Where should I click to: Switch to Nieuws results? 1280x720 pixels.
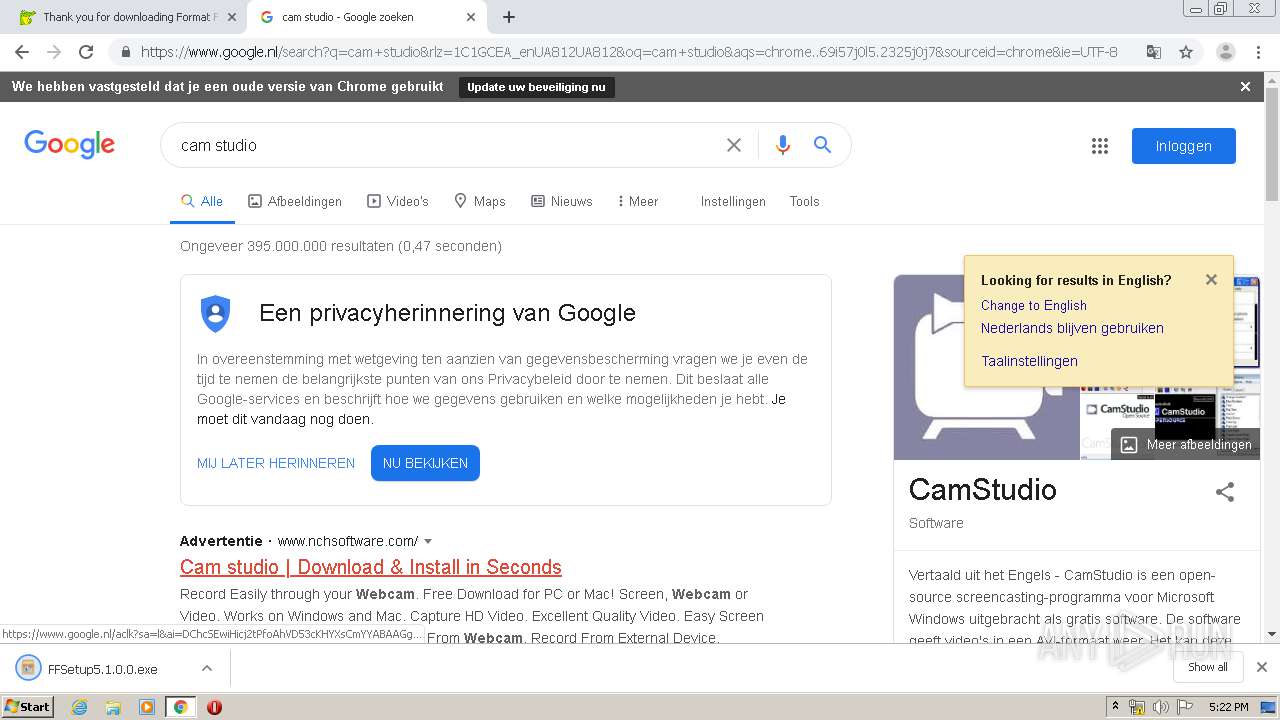click(562, 201)
